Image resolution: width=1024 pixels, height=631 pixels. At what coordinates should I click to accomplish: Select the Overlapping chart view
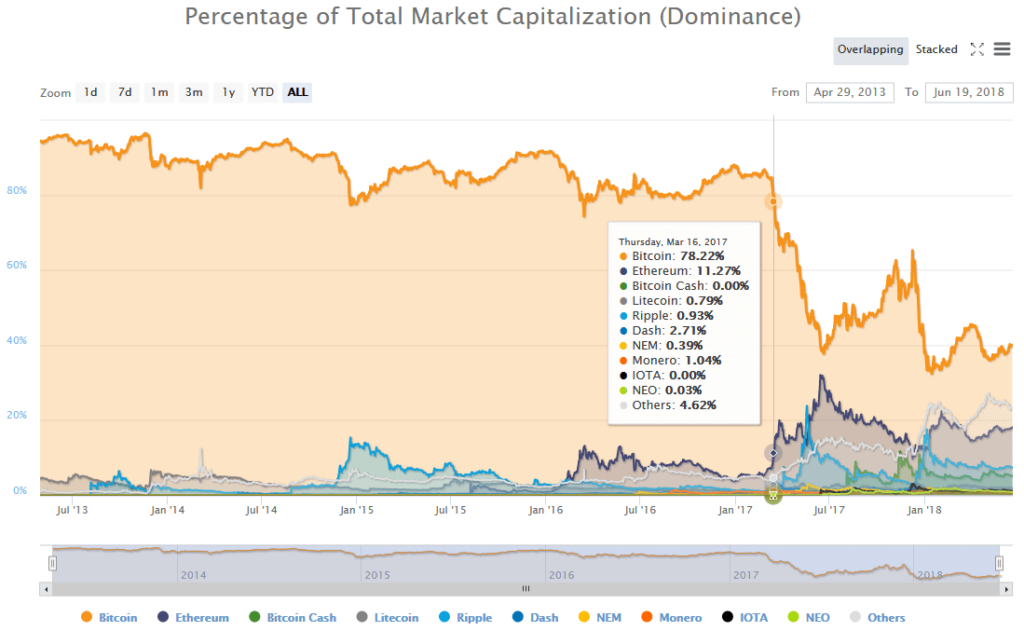click(x=870, y=48)
